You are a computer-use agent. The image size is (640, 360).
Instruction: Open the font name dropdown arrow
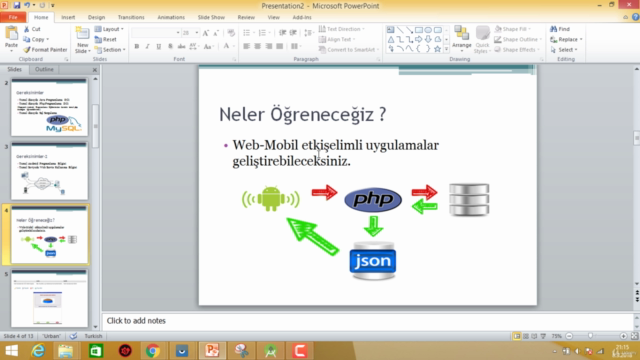[178, 33]
